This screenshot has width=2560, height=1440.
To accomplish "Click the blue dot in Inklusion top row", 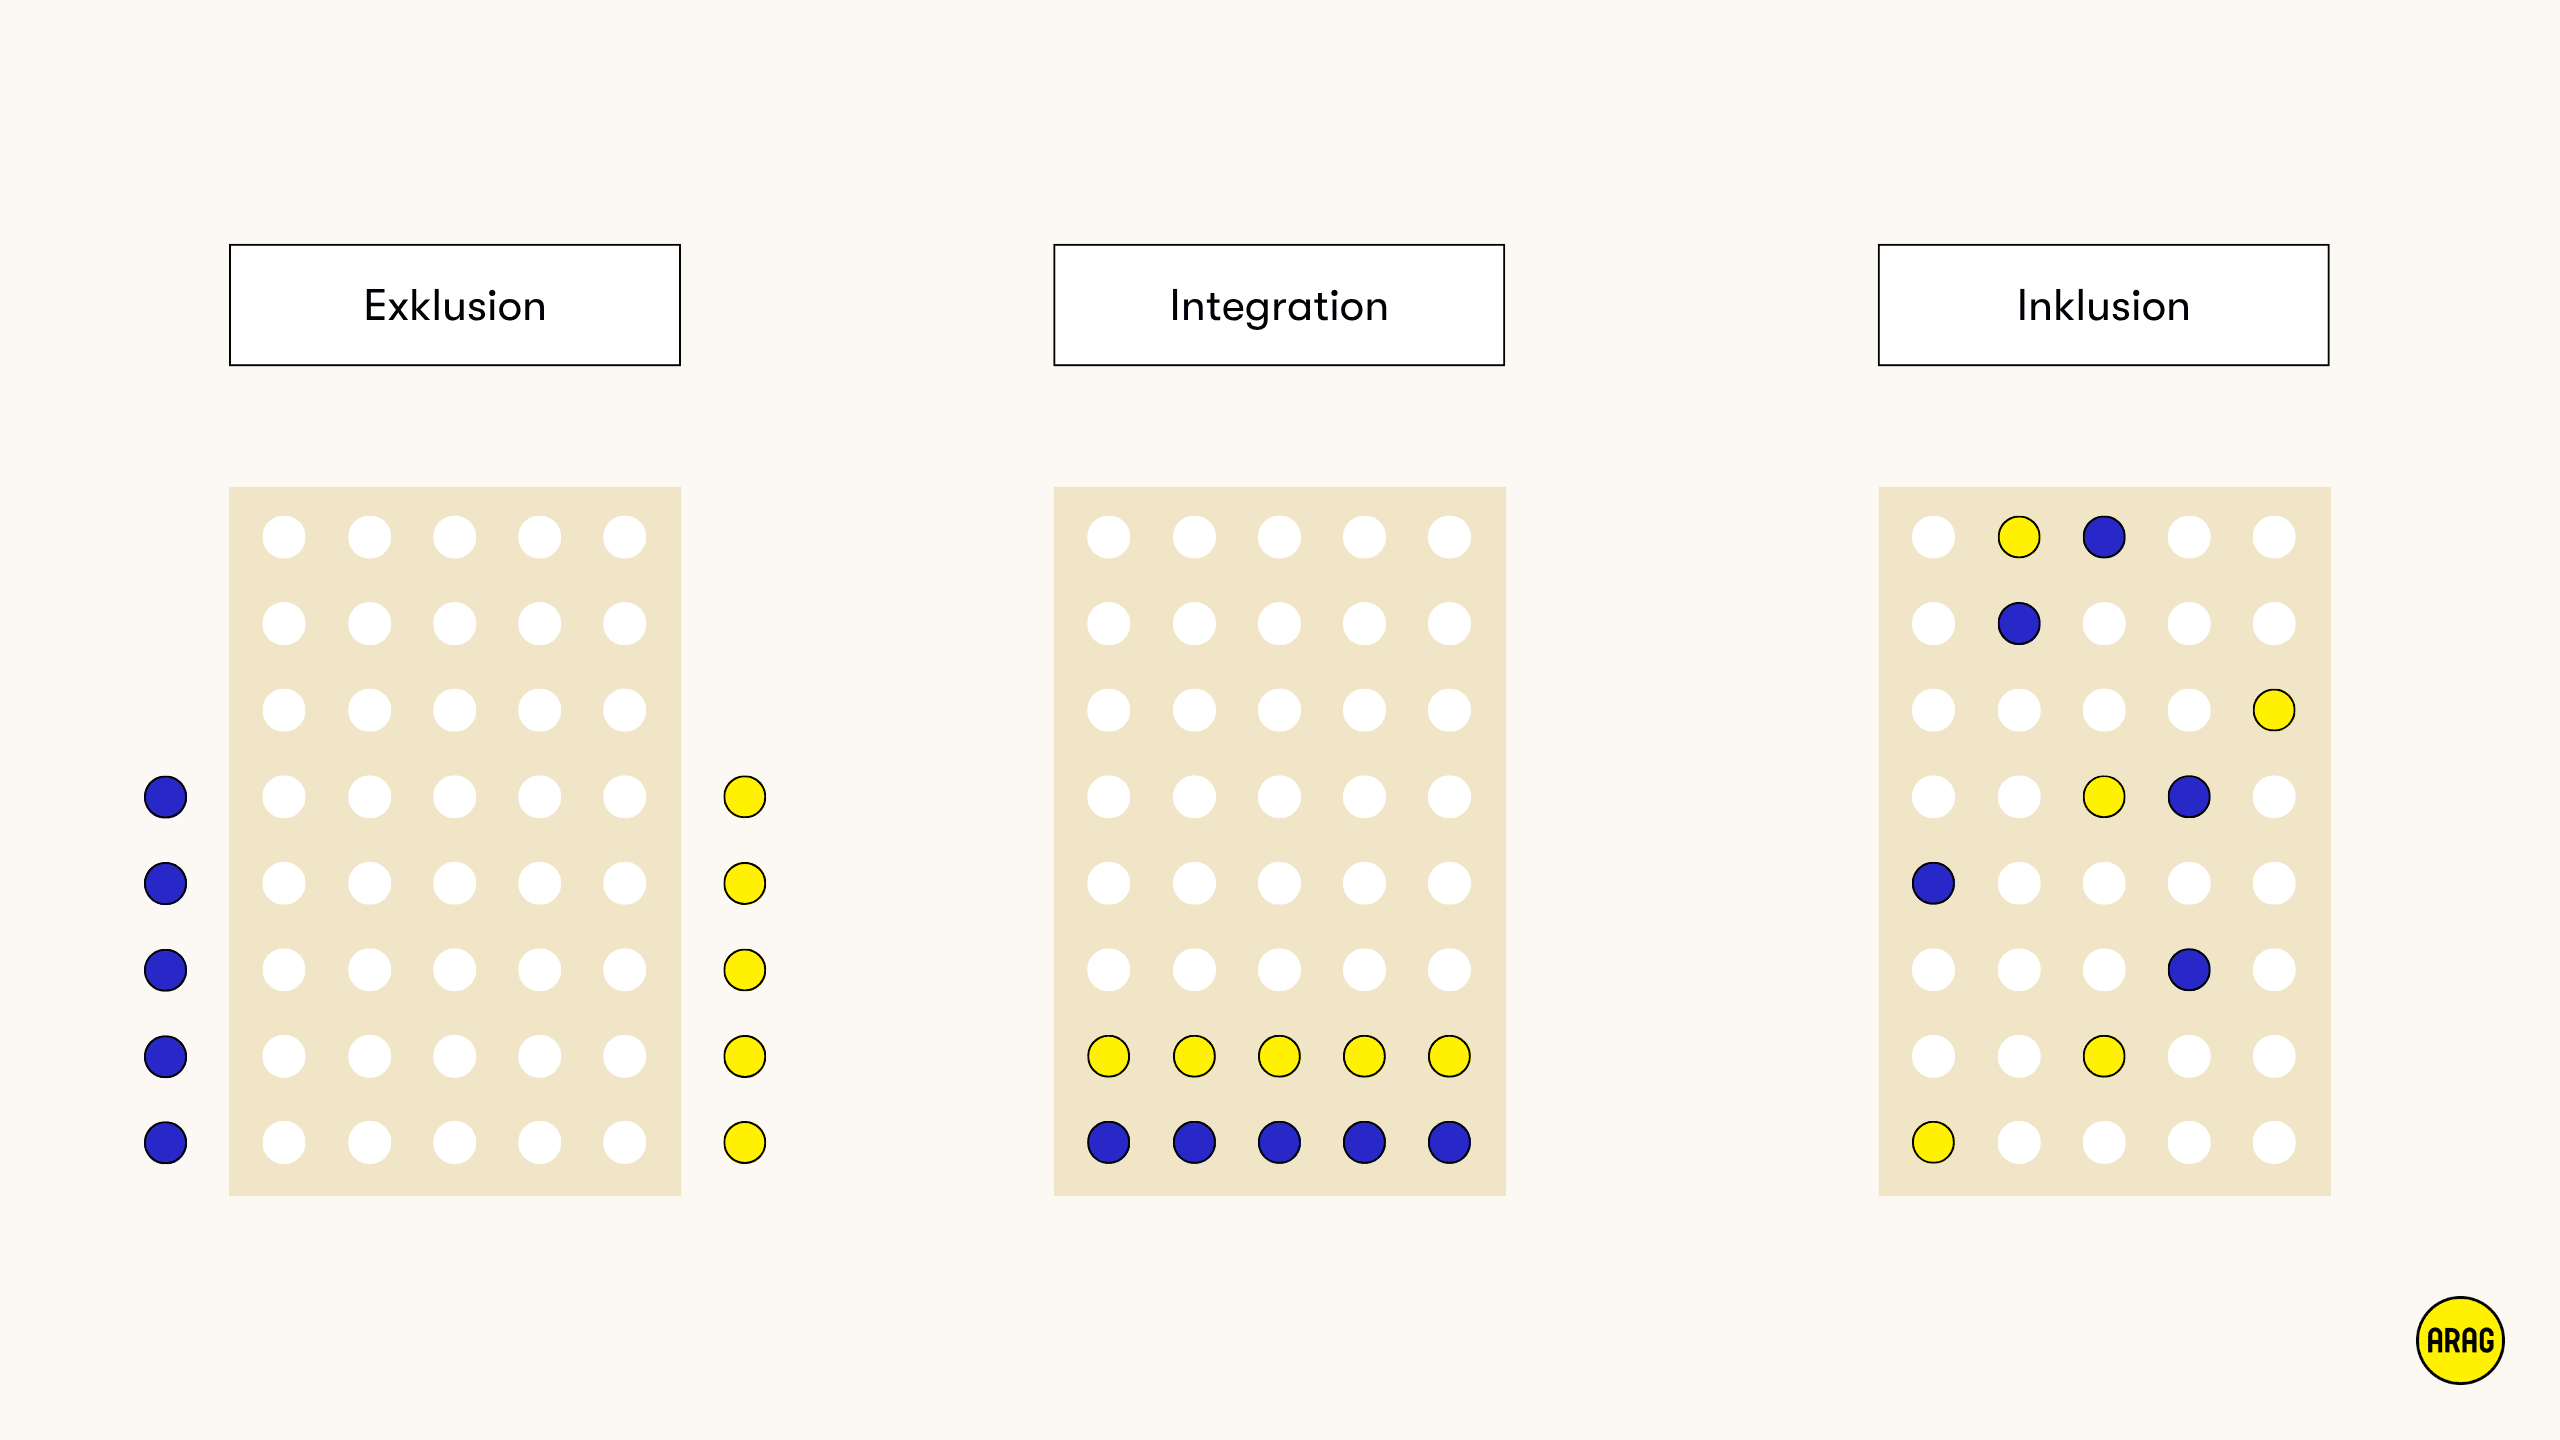I will (x=2104, y=537).
